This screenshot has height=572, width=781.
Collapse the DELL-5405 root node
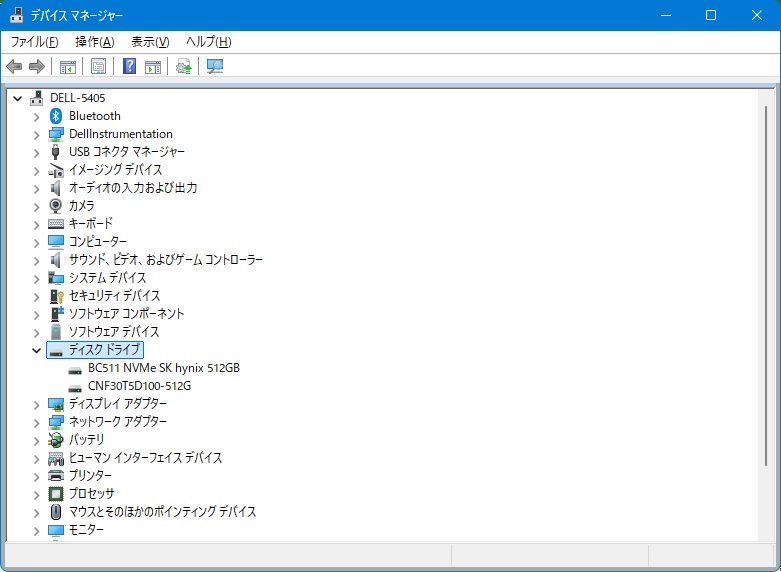(17, 99)
